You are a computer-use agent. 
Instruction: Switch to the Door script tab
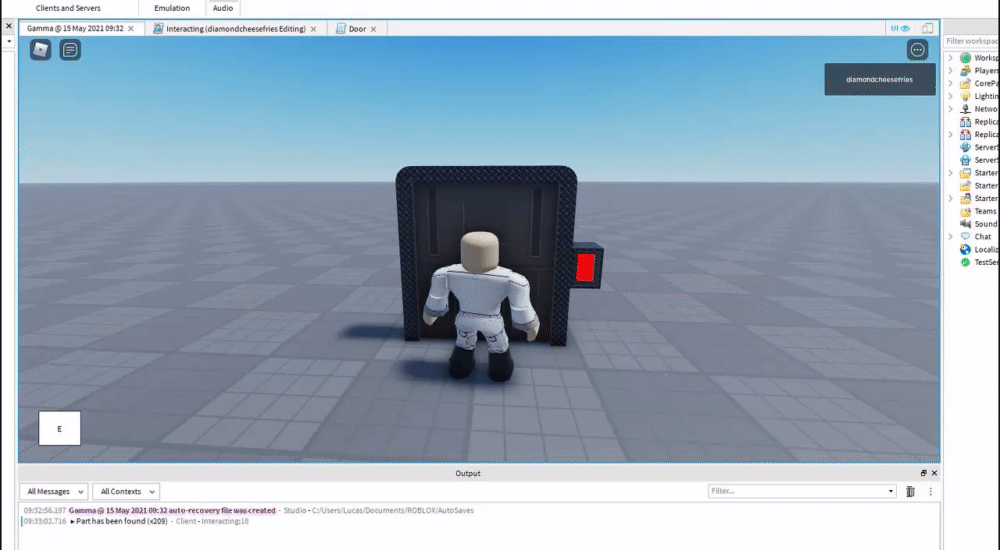(x=357, y=29)
